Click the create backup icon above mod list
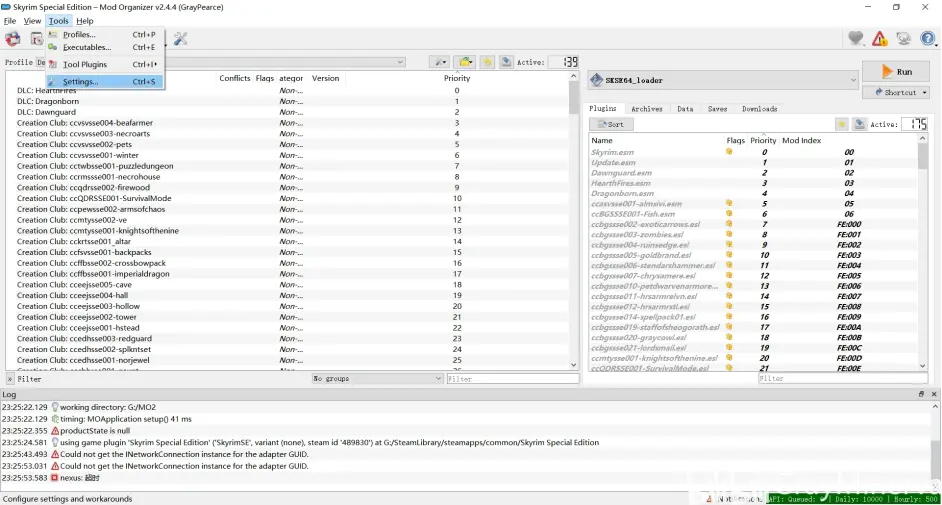Screen dimensions: 942x505 [x=506, y=62]
